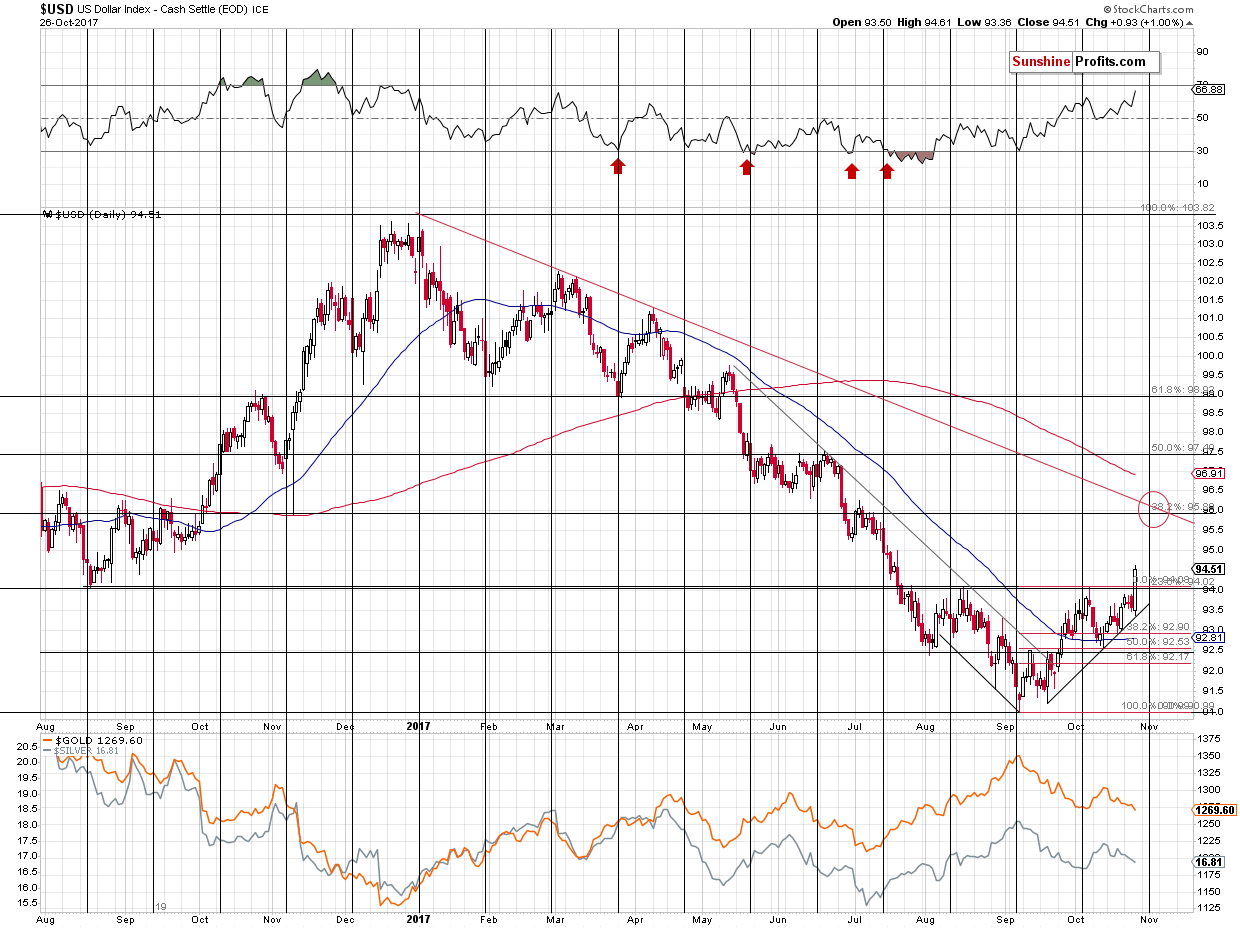Click the red 96.91 moving average tag

(x=1209, y=473)
